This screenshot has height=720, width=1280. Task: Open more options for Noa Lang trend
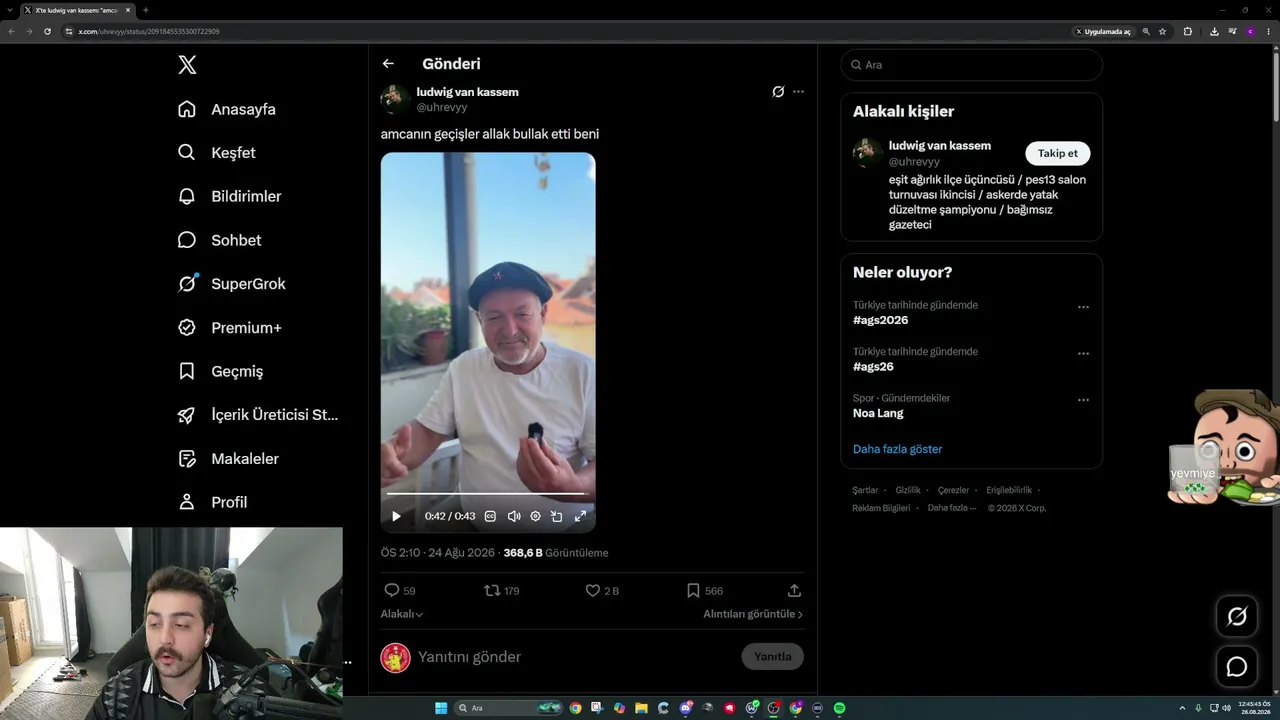[x=1083, y=400]
